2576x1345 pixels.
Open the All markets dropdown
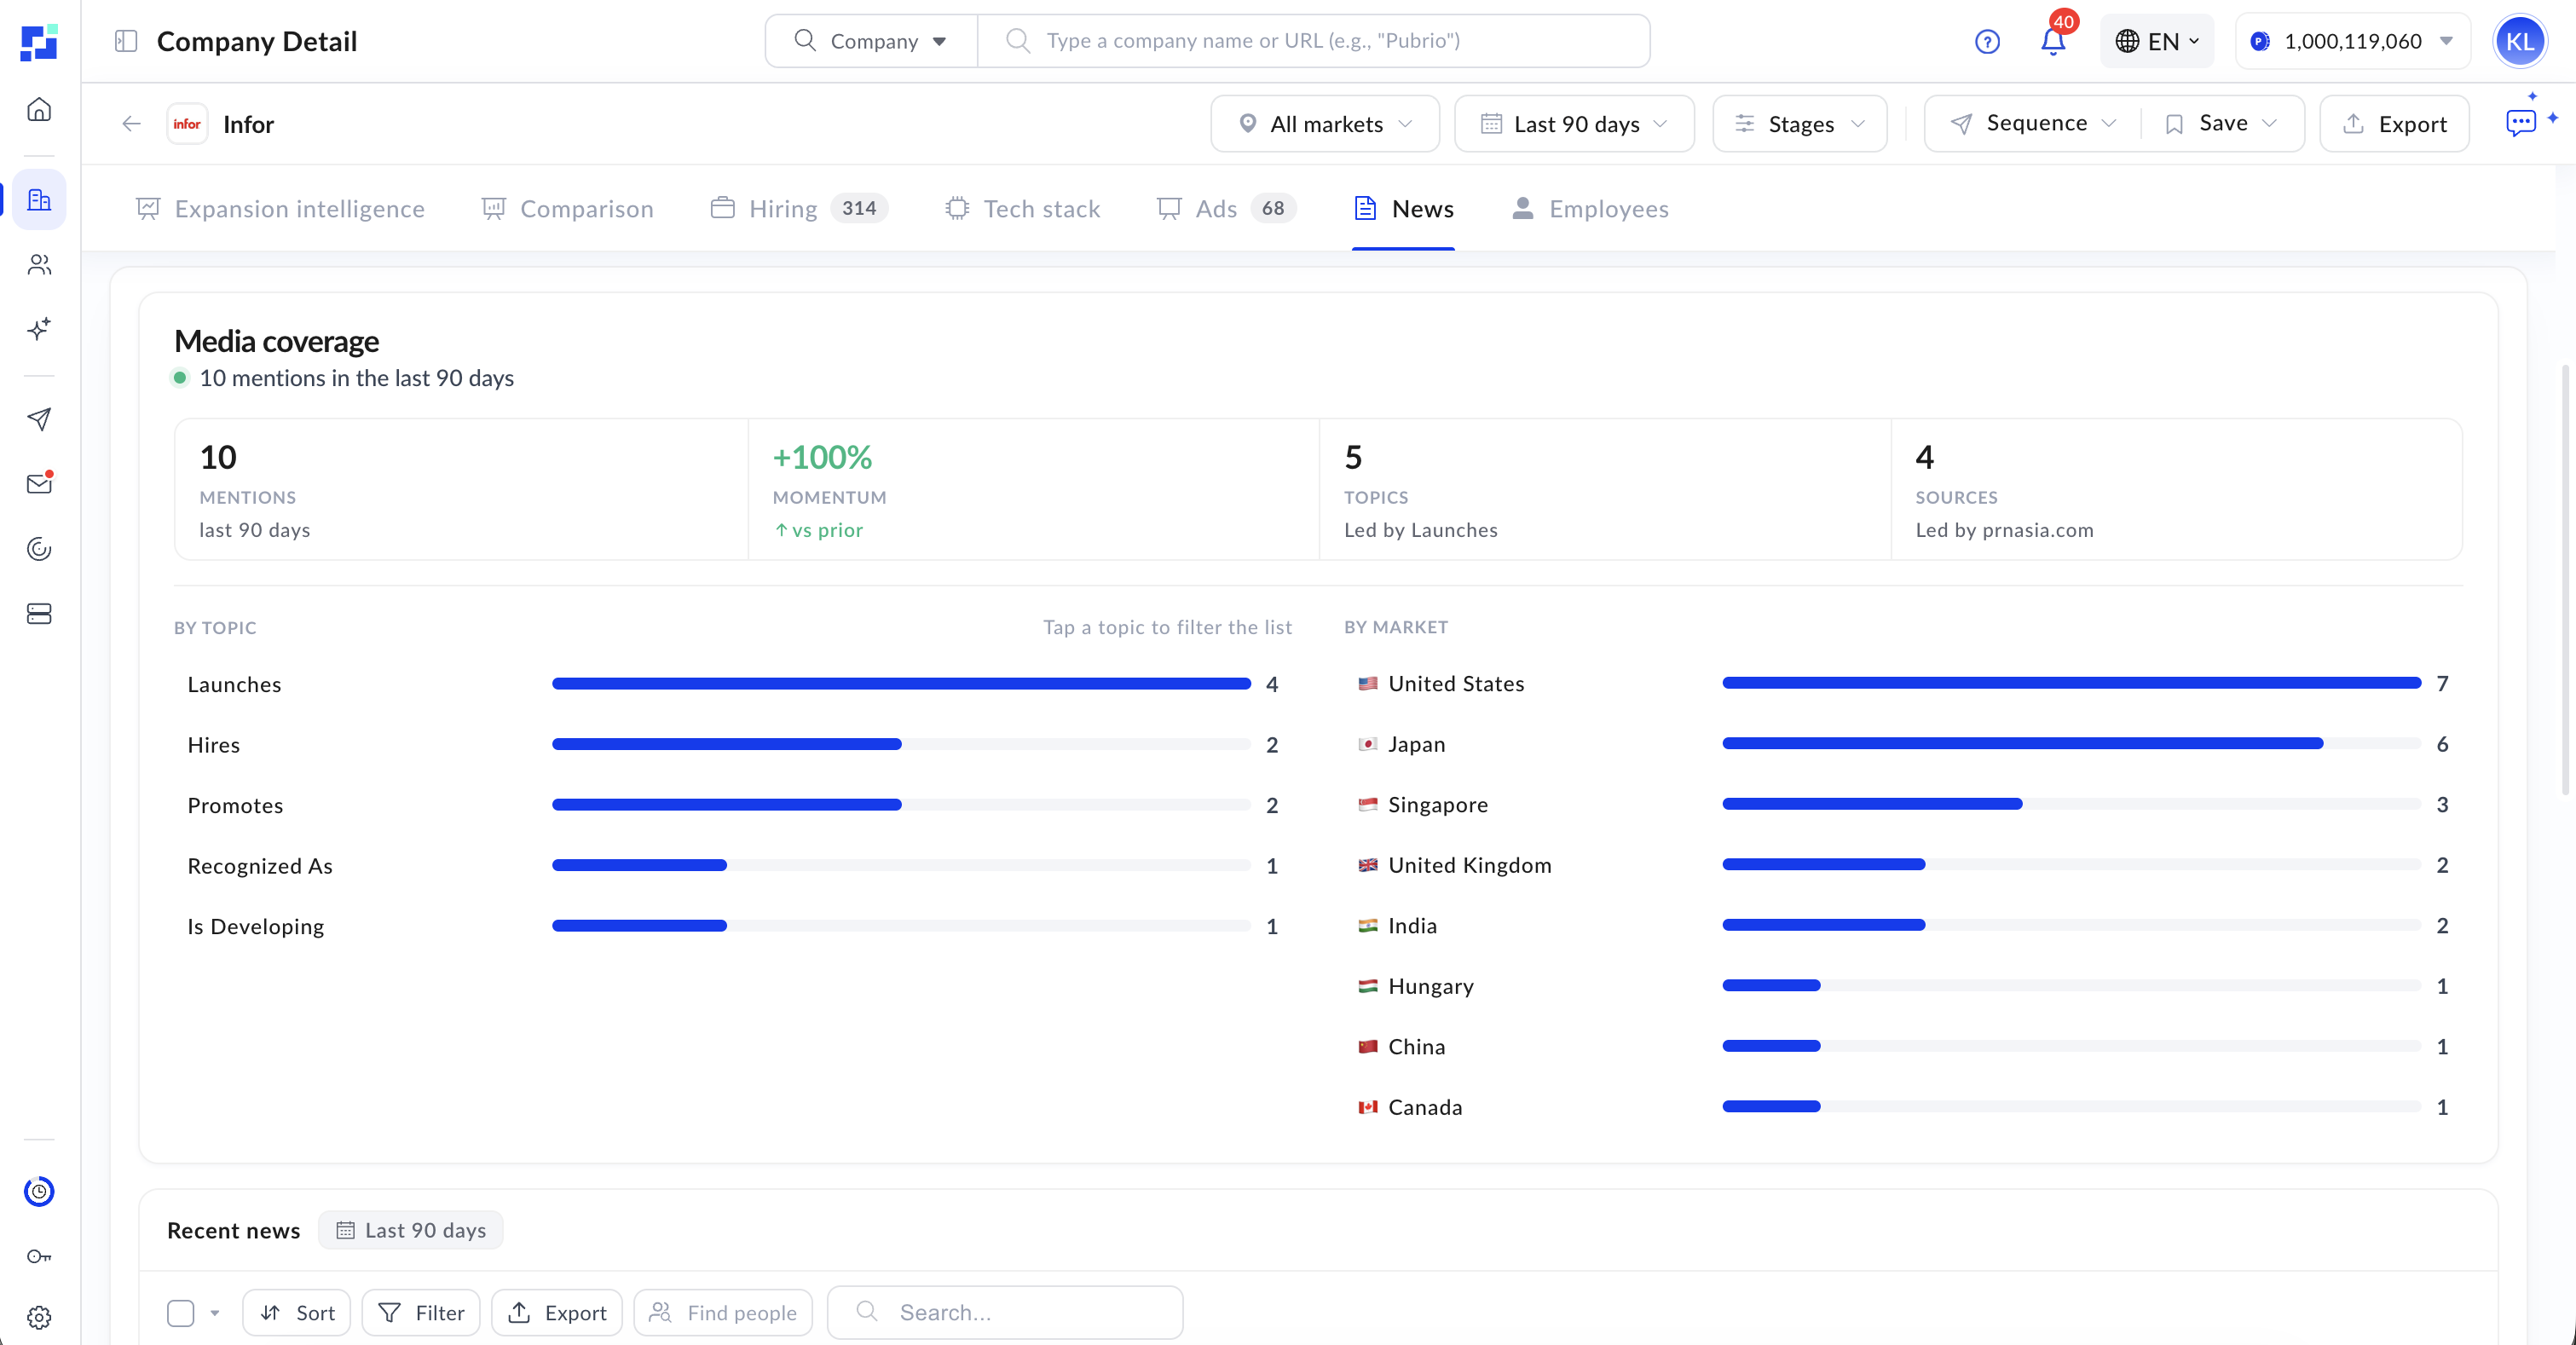point(1325,124)
